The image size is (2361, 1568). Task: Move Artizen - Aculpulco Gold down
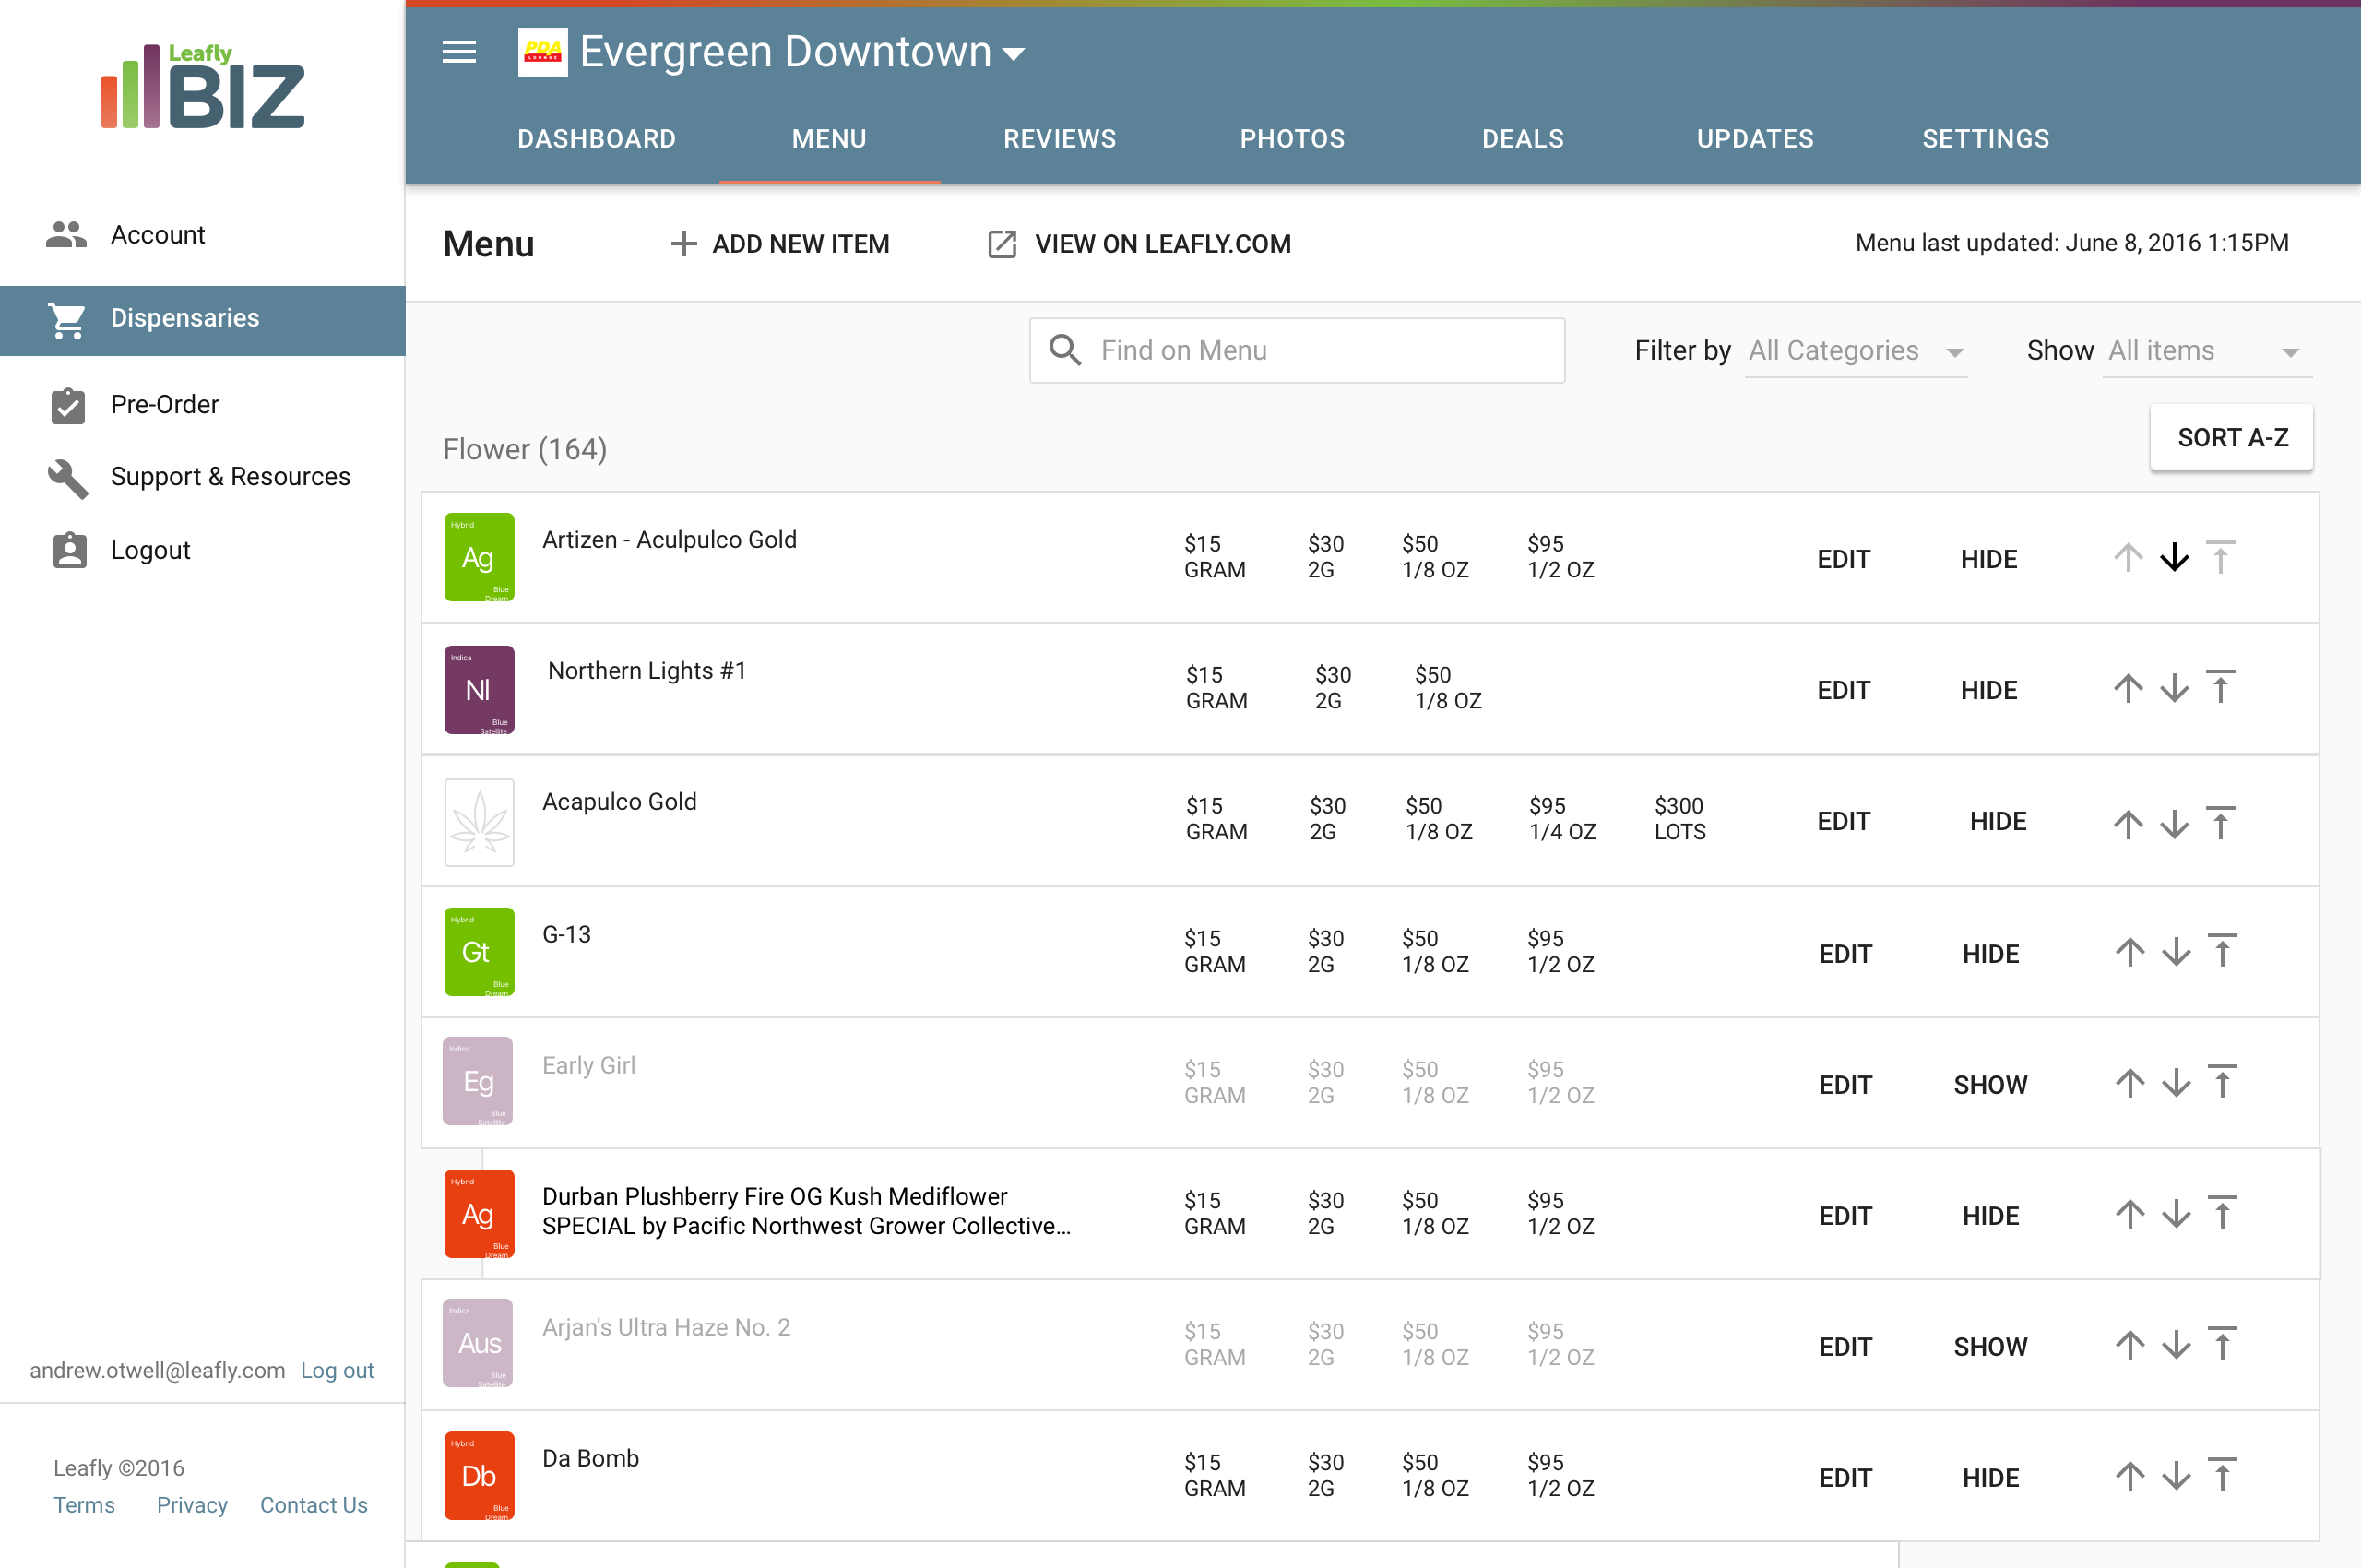tap(2174, 558)
